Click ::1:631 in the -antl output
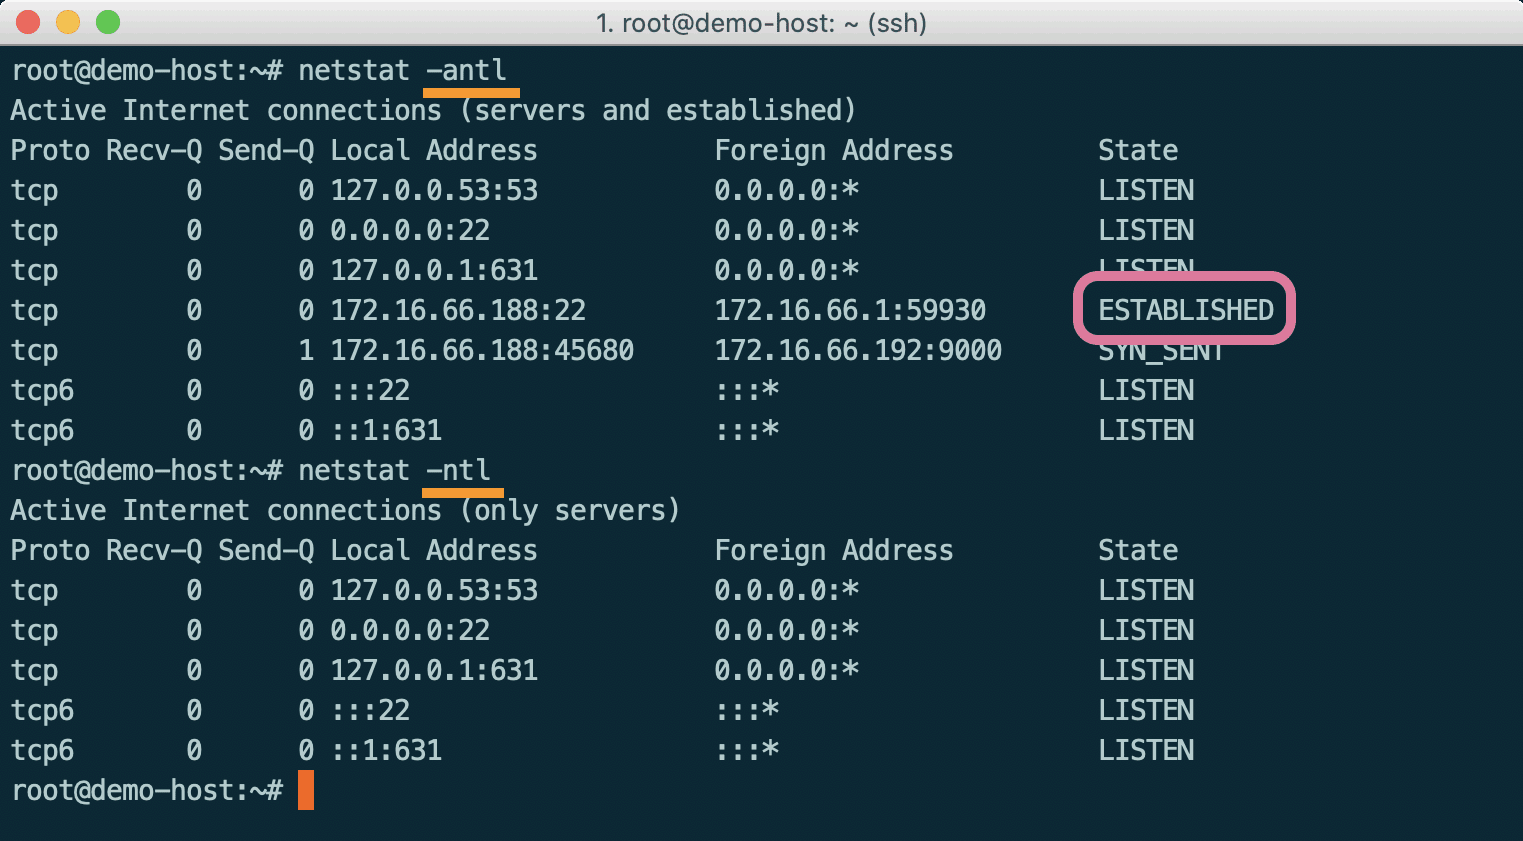1523x841 pixels. click(x=386, y=431)
